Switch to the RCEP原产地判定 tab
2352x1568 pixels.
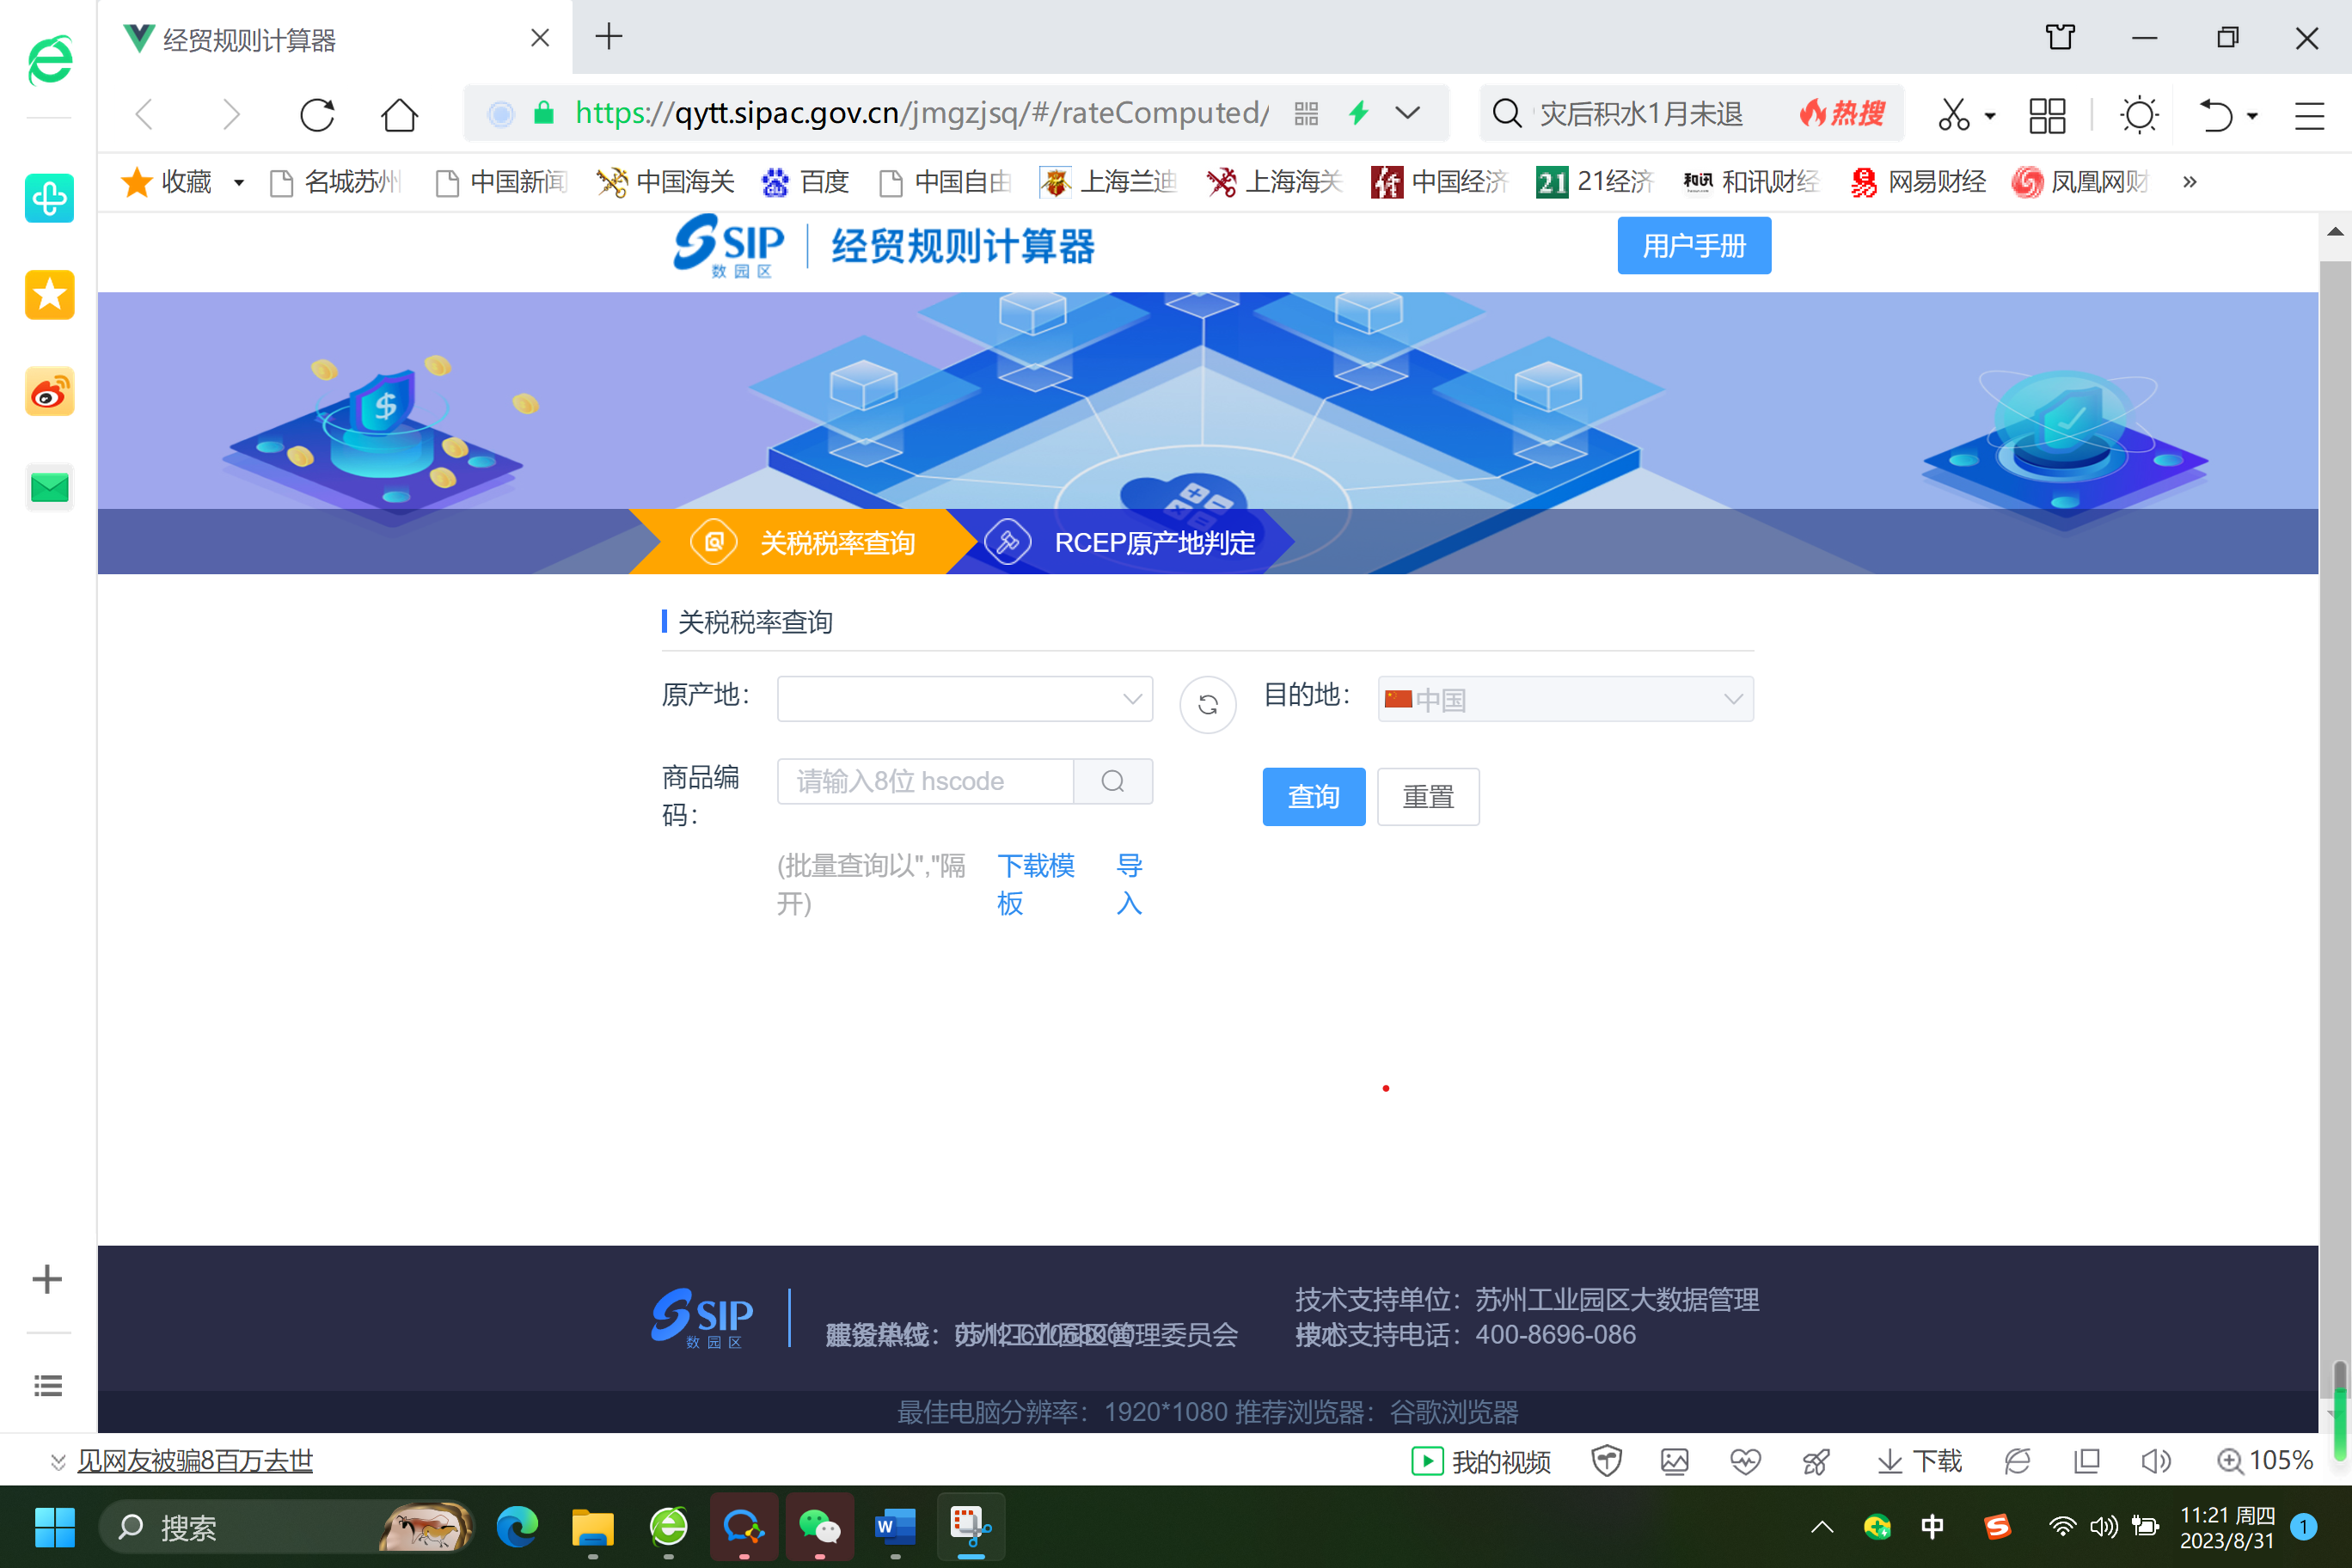click(1152, 542)
